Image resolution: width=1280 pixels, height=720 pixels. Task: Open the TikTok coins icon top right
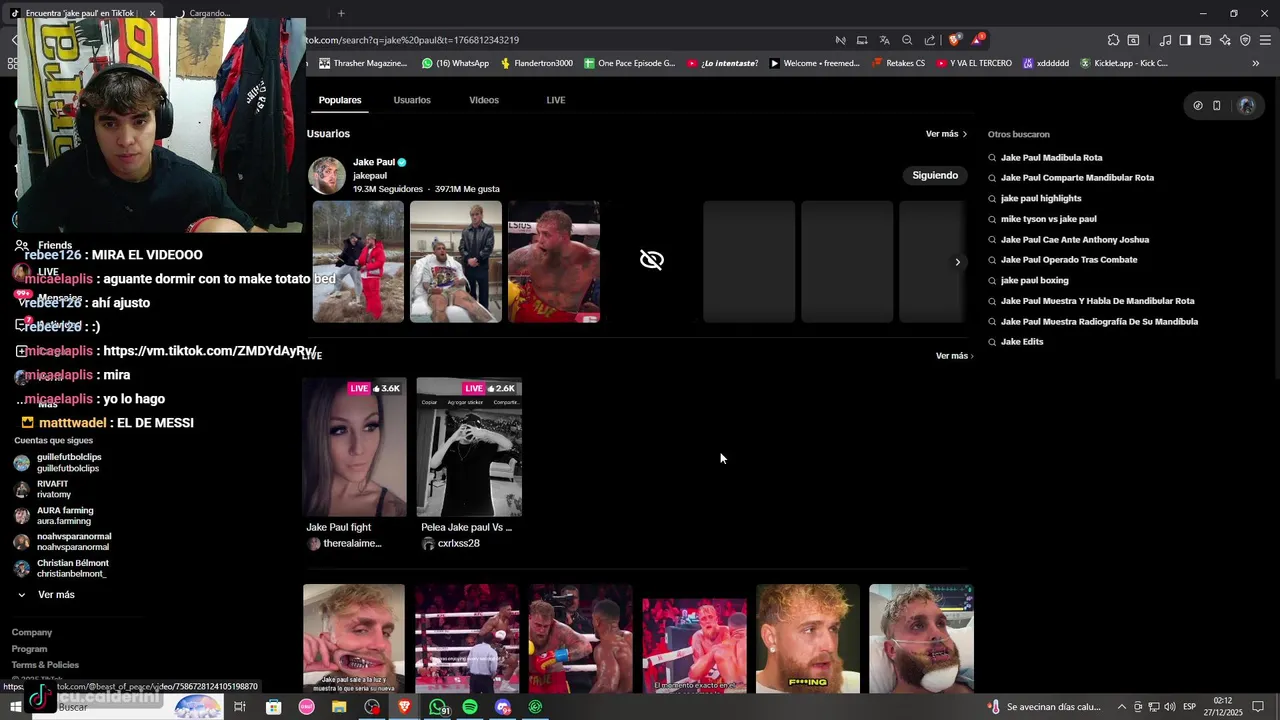(x=1198, y=105)
